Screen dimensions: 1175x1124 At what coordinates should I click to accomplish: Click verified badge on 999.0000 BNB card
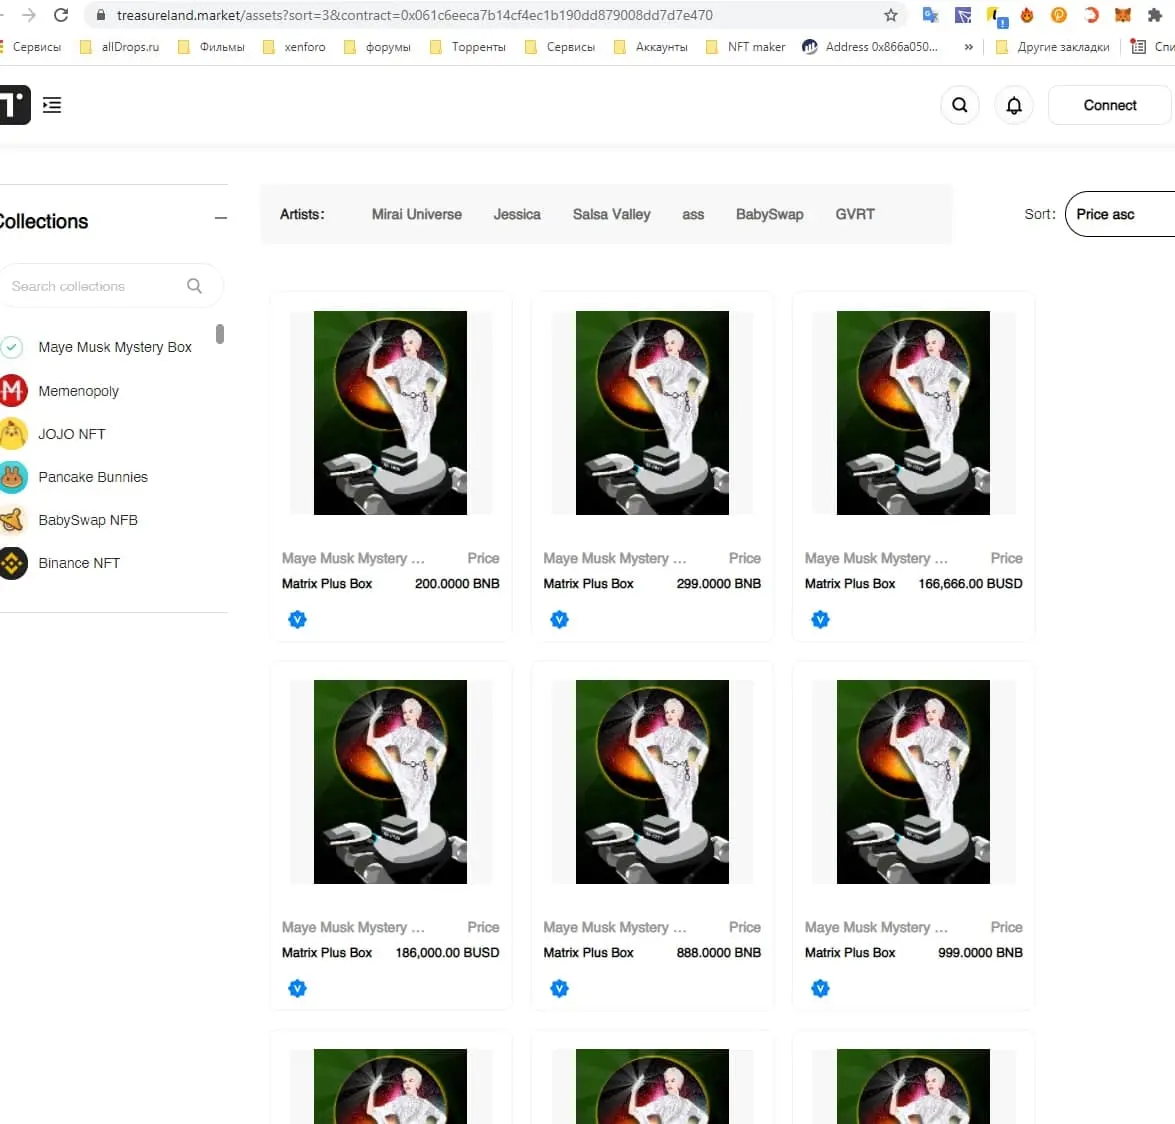point(821,988)
